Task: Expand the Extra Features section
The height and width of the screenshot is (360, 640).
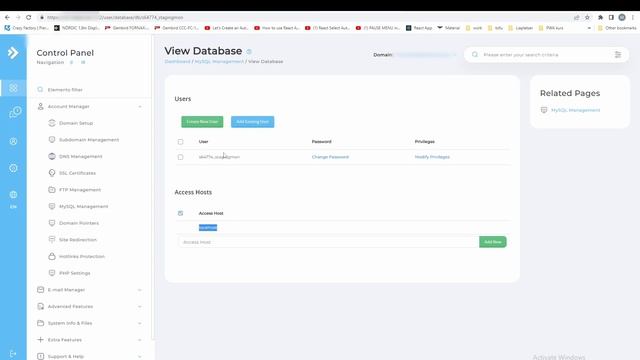Action: (x=140, y=340)
